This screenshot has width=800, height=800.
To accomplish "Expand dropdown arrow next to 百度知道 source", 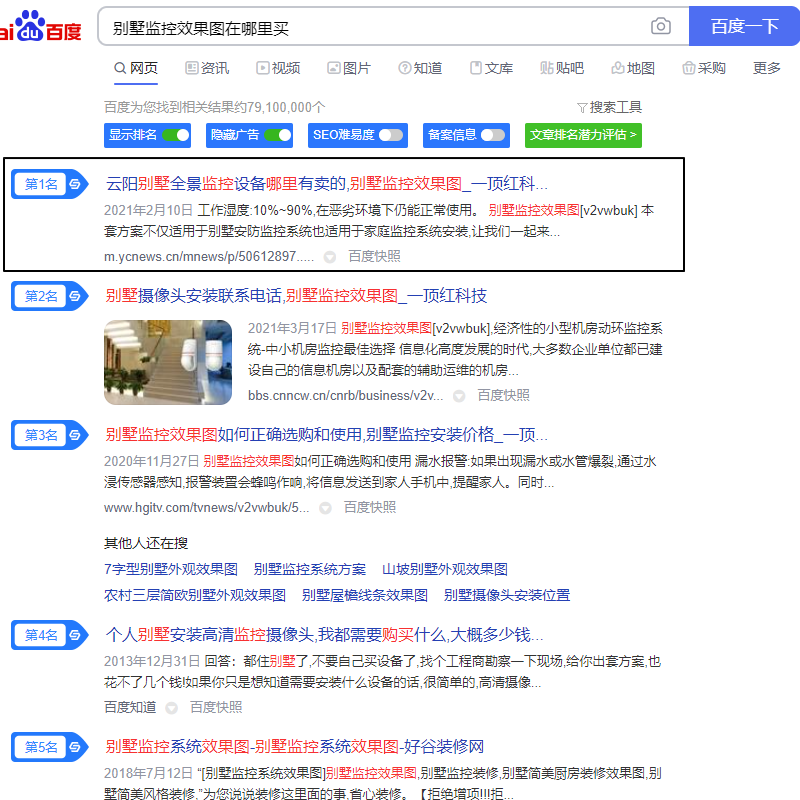I will [x=171, y=708].
